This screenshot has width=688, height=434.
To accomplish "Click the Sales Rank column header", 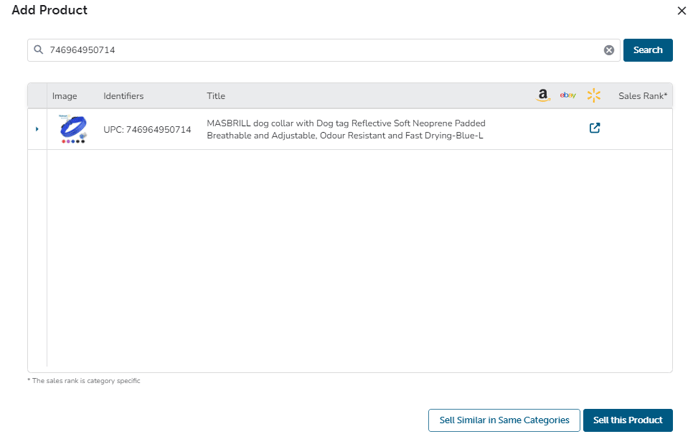I will point(643,96).
